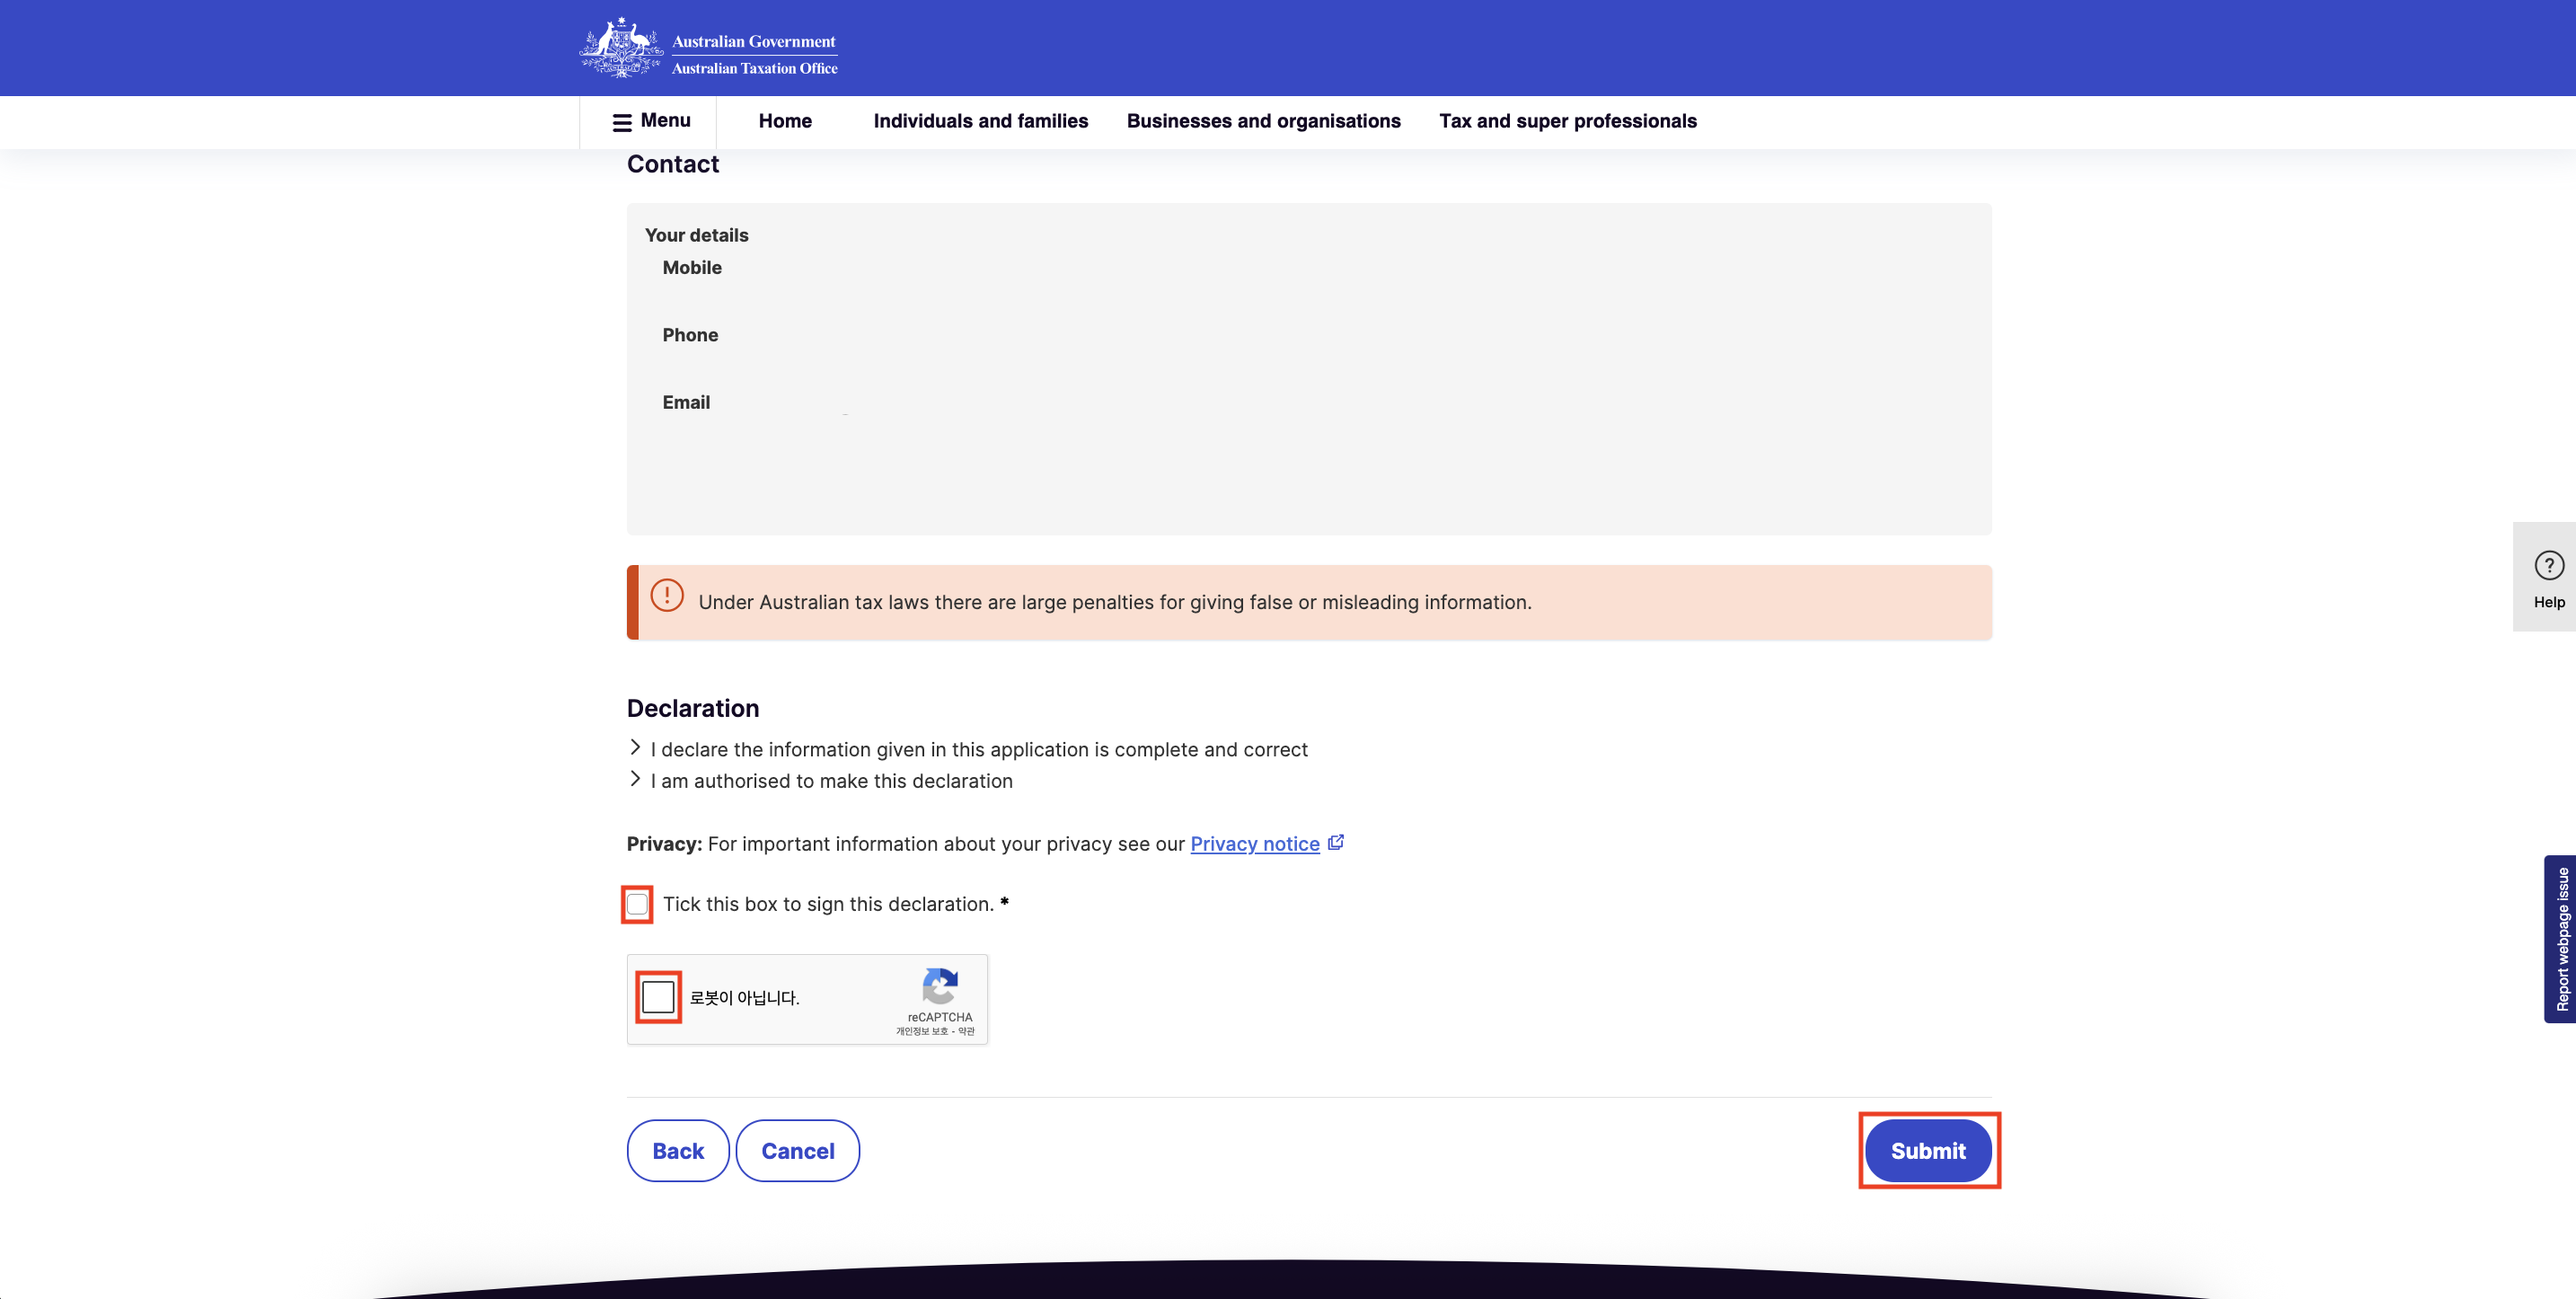Go to the Home navigation item
Screen dimensions: 2576x1299
point(785,121)
